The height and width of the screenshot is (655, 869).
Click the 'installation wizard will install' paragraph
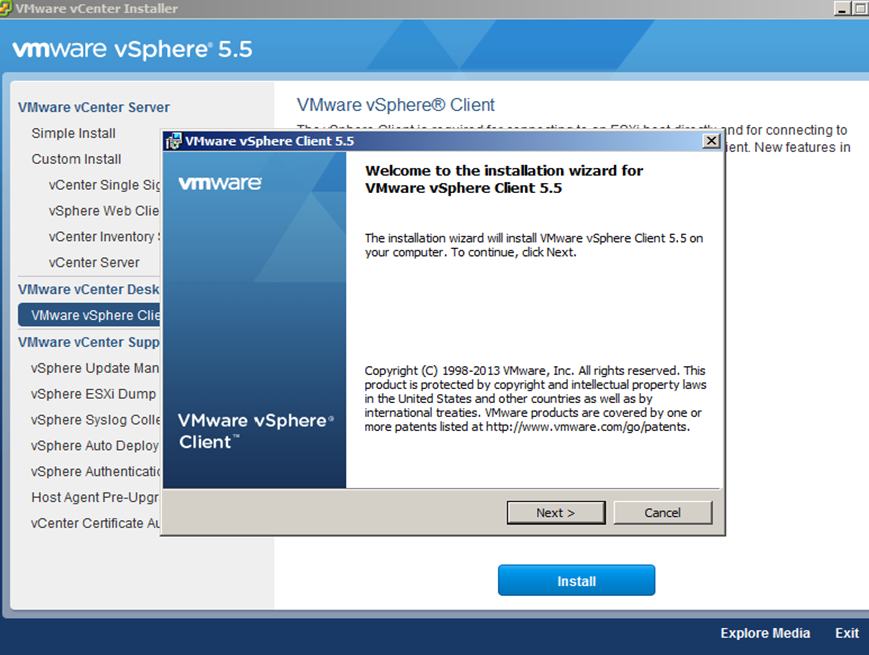click(x=534, y=245)
